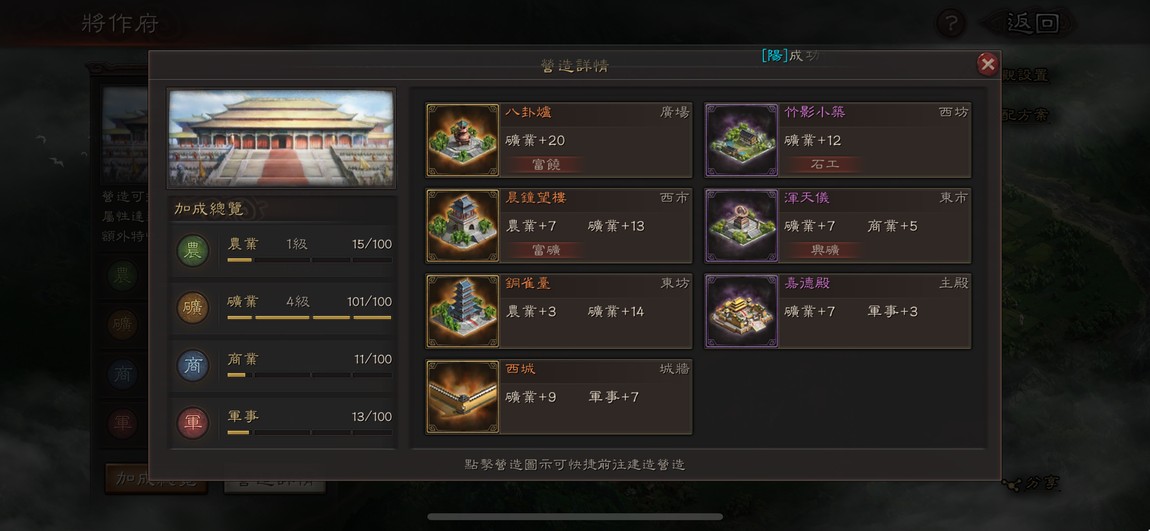Select the red 軍 military badge
Image resolution: width=1150 pixels, height=531 pixels.
point(193,423)
